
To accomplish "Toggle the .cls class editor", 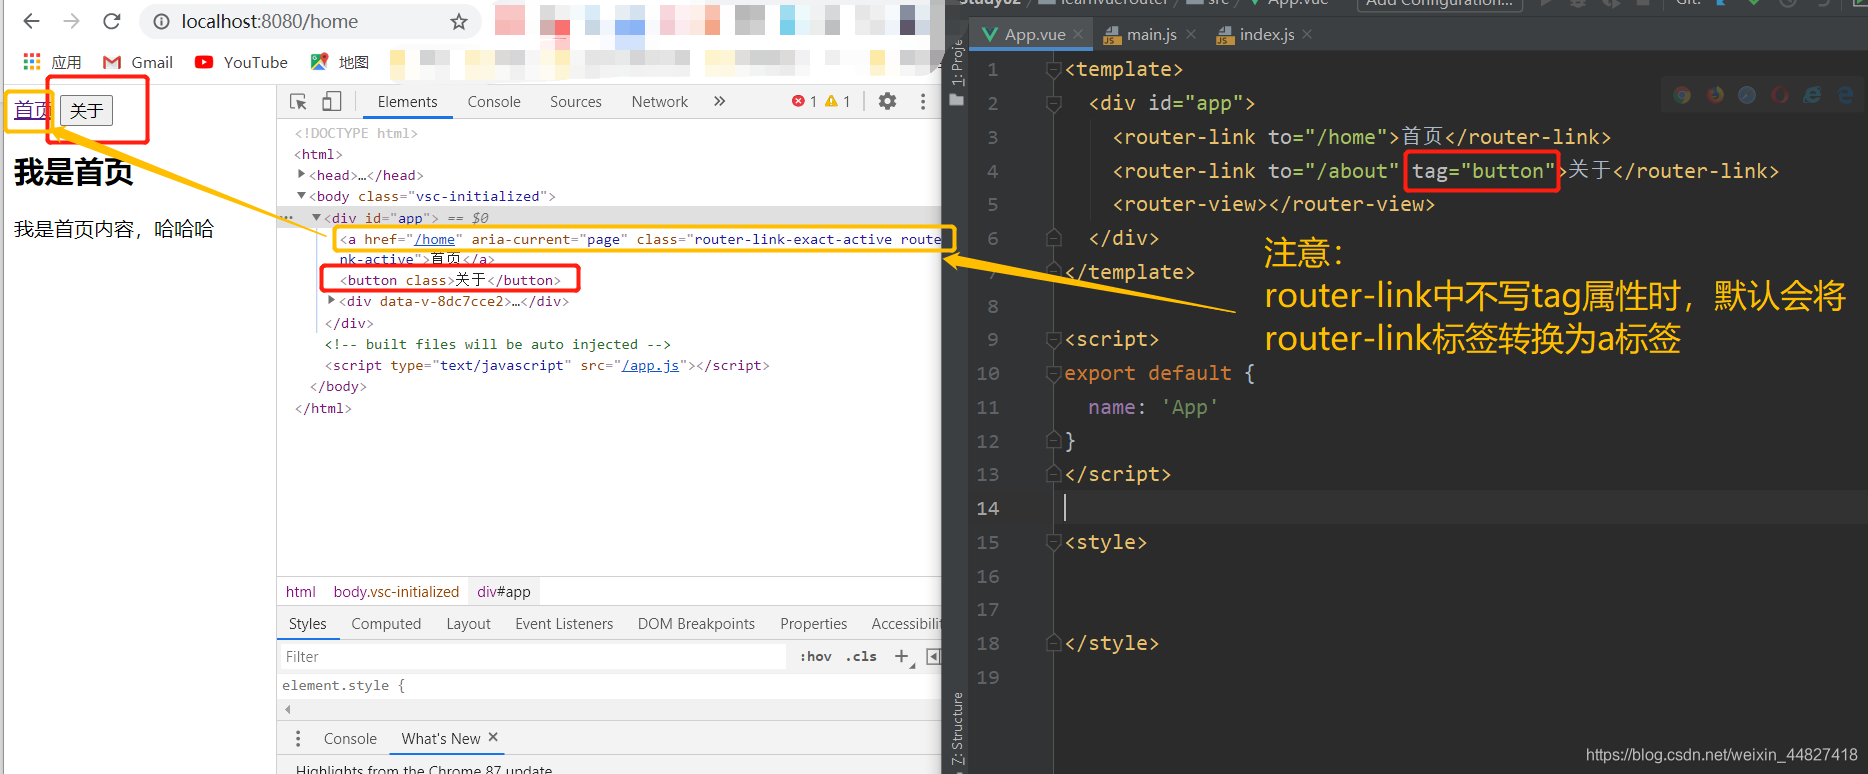I will (861, 657).
